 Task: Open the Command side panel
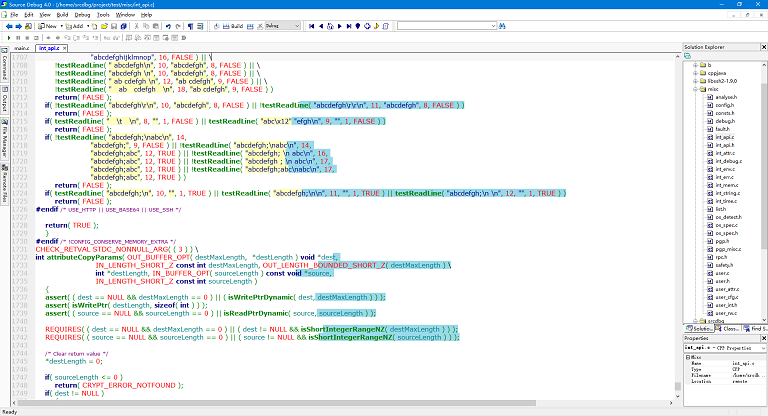(5, 68)
